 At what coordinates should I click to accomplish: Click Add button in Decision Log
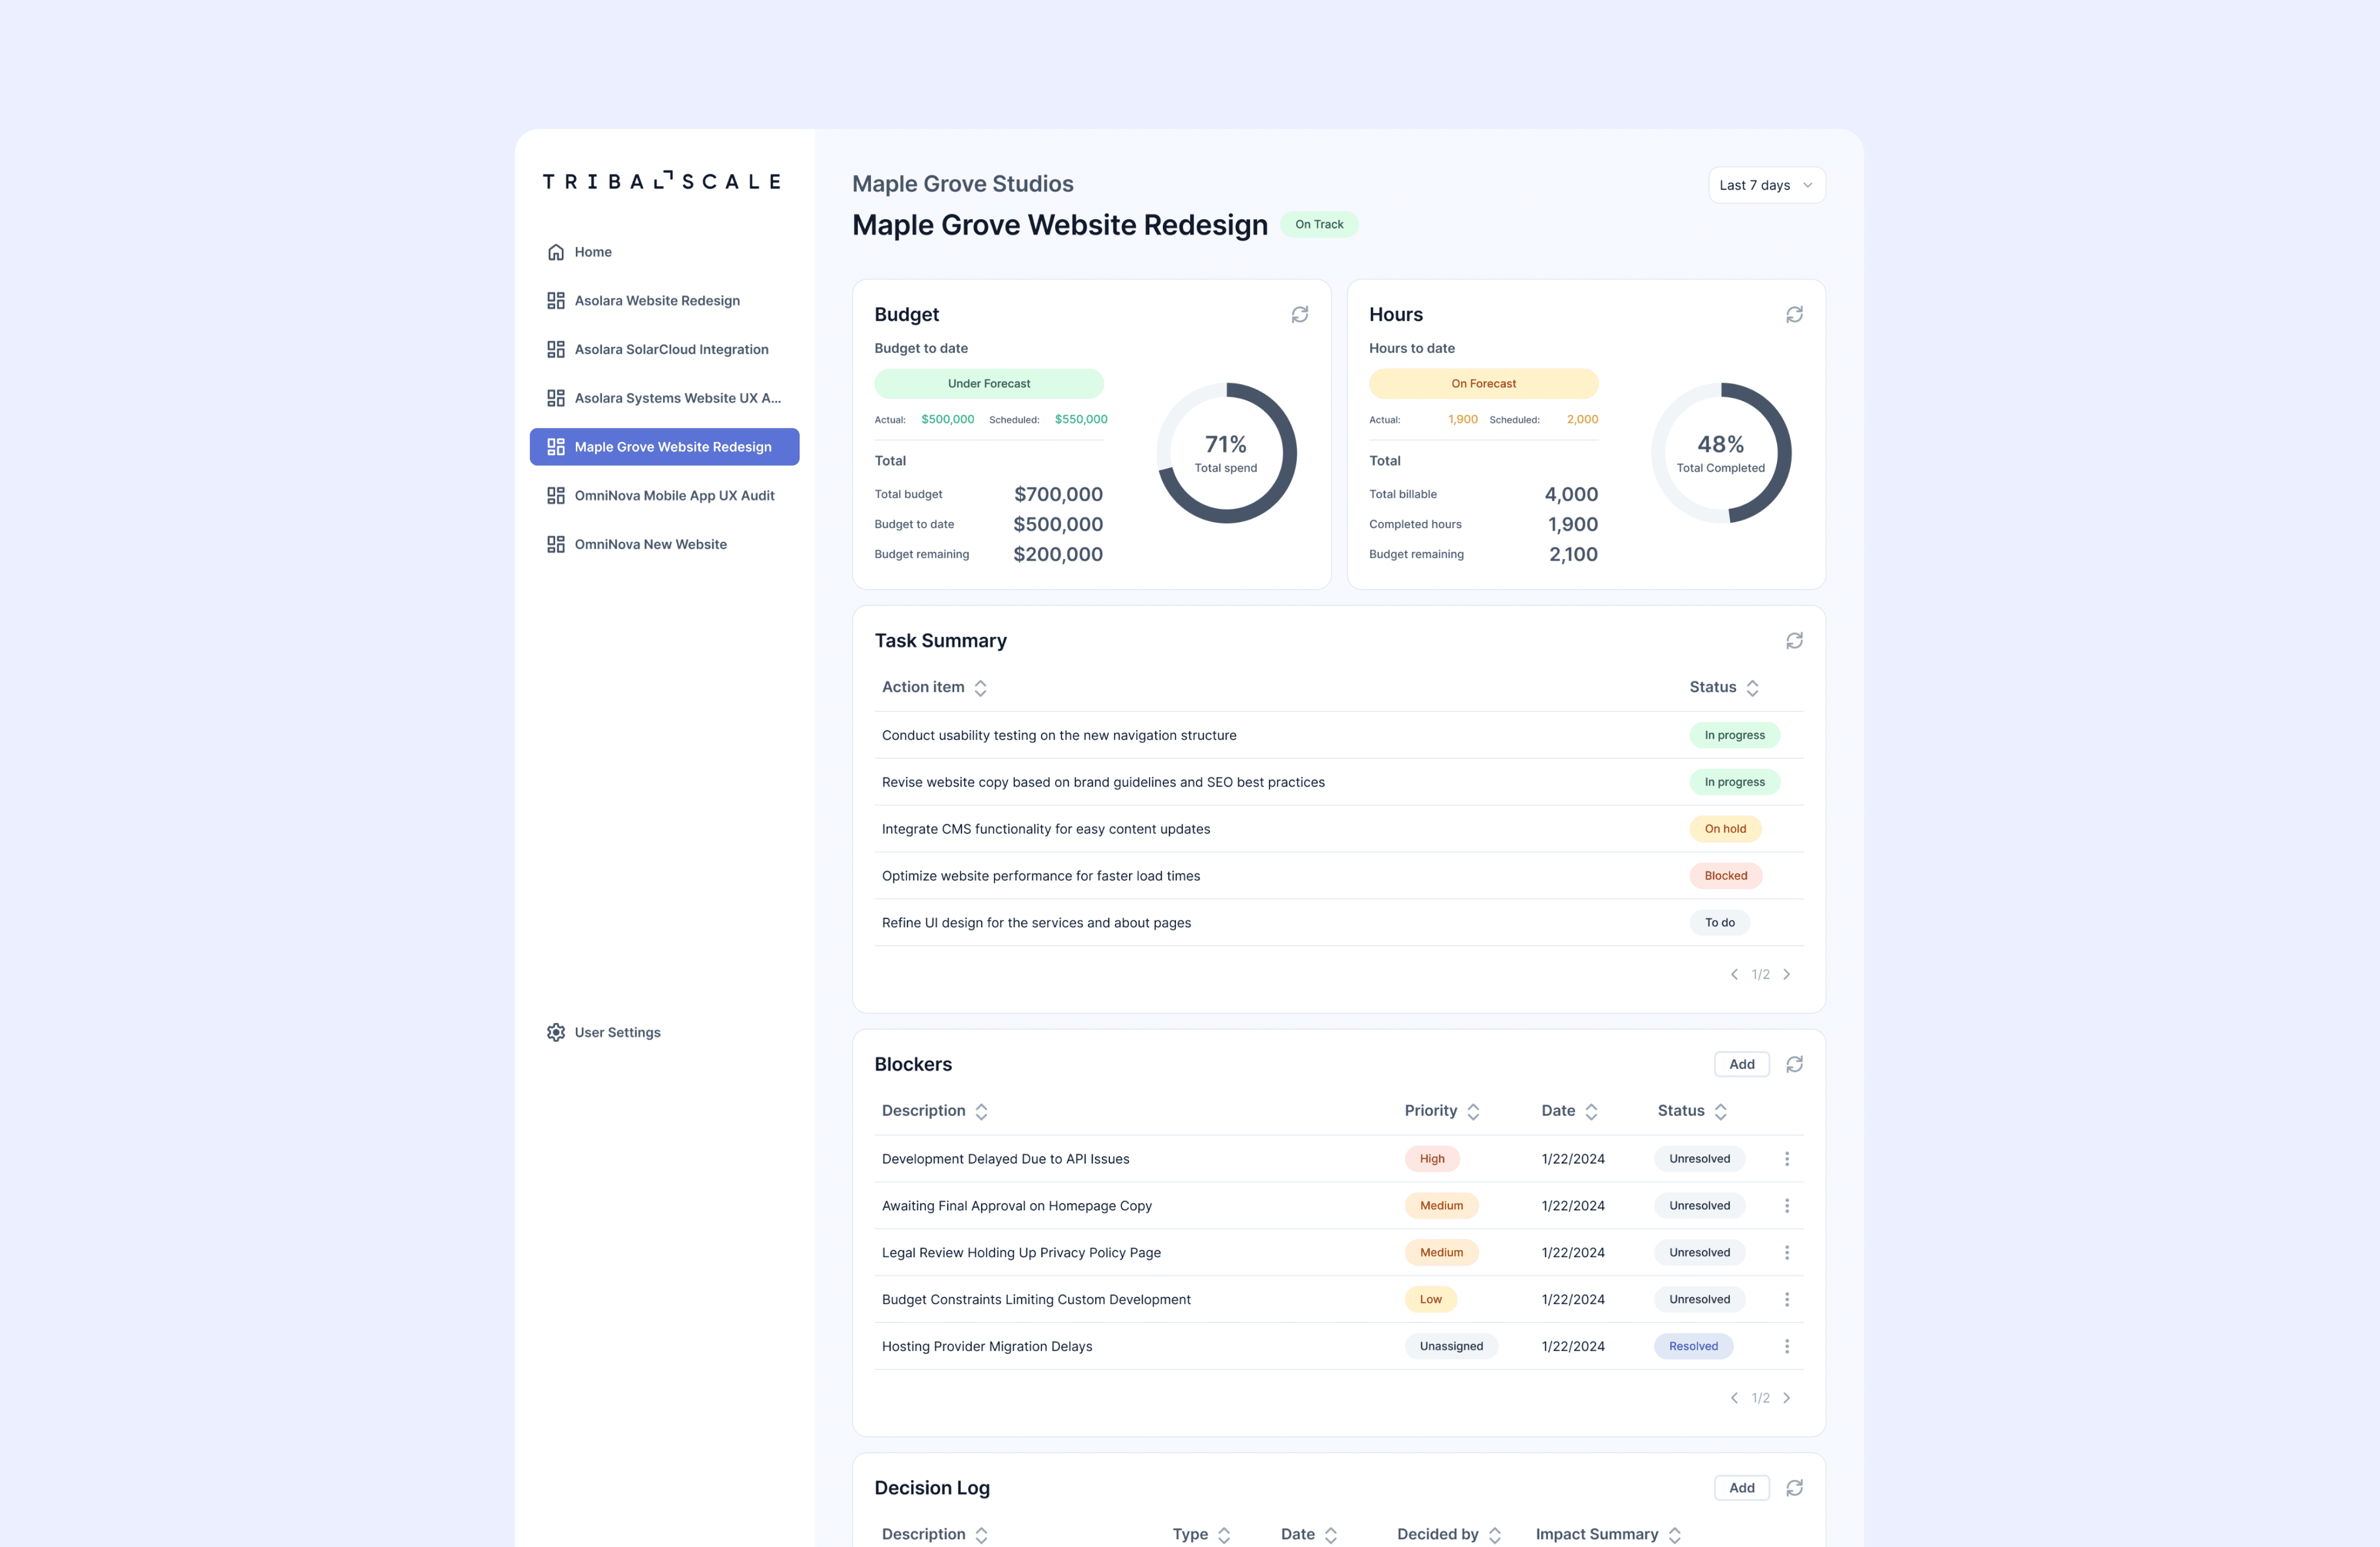click(1741, 1488)
